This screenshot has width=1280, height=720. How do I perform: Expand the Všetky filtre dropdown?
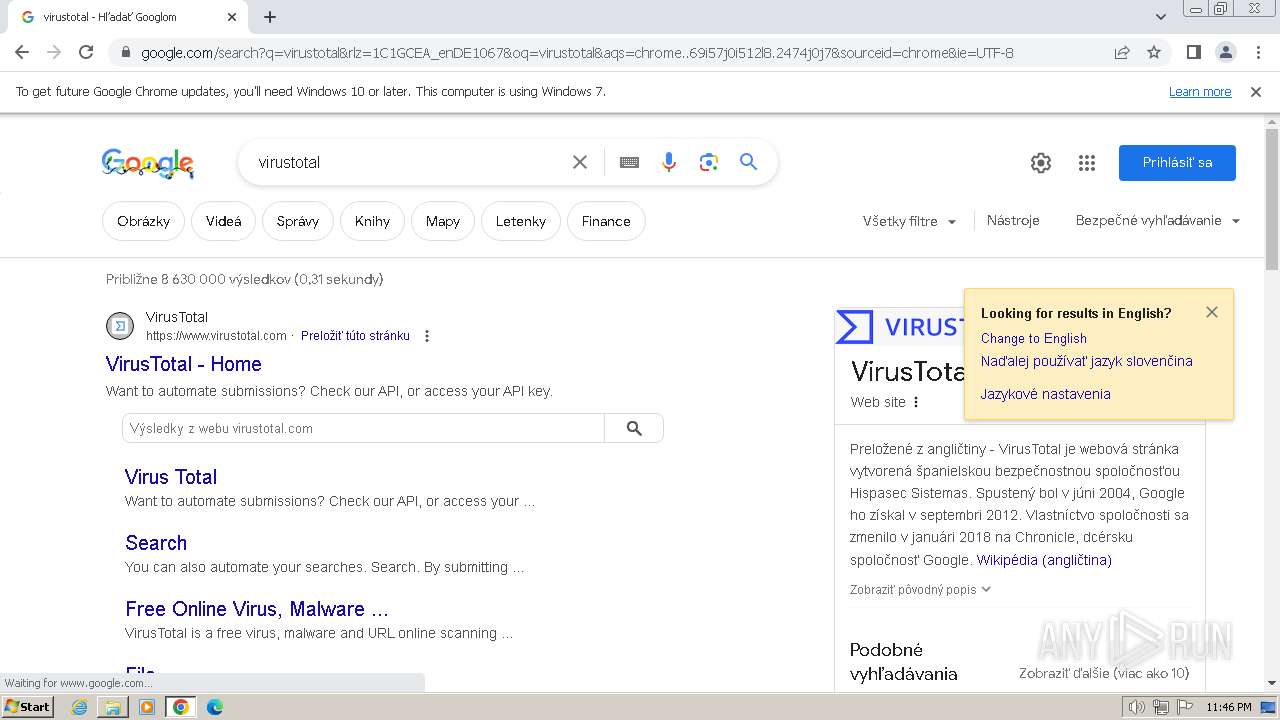pos(909,221)
